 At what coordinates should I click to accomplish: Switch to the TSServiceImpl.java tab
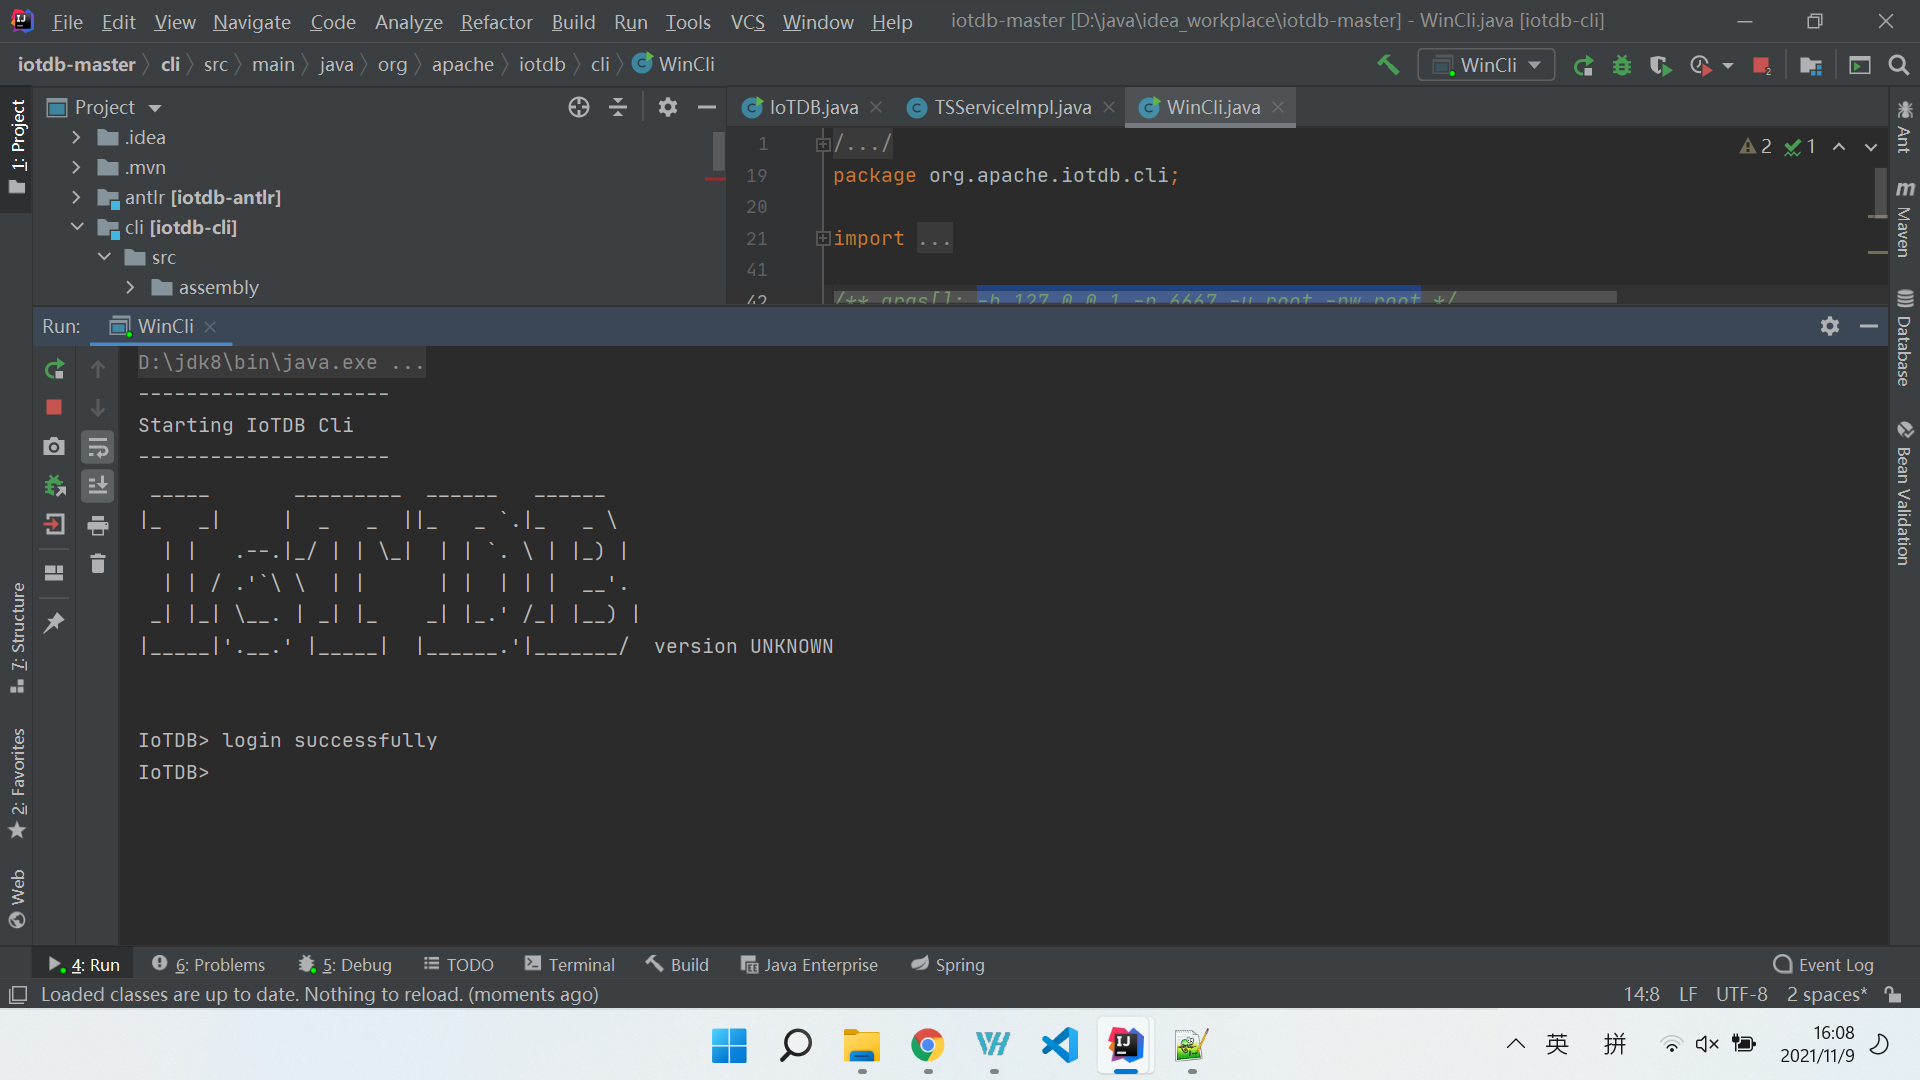[1008, 107]
